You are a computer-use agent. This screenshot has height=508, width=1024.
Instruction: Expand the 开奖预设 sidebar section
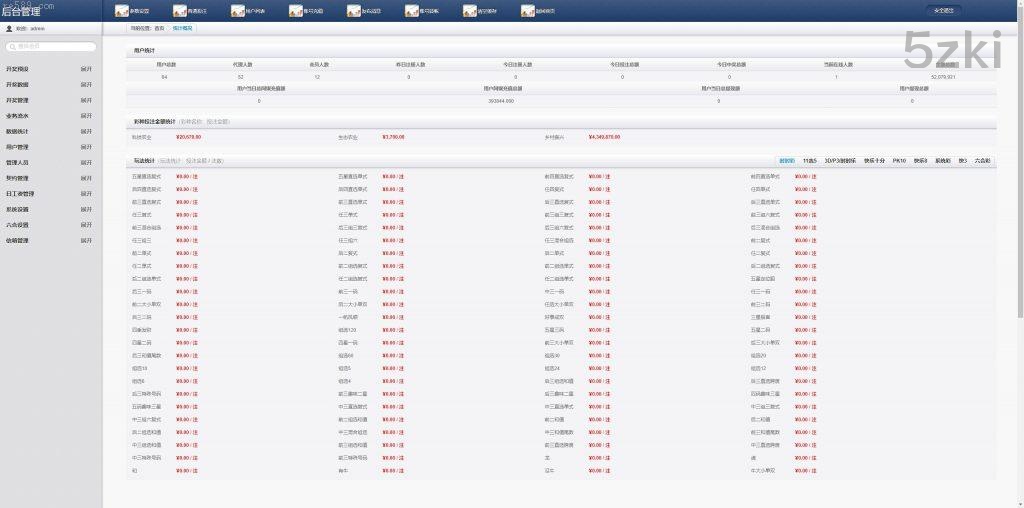(x=86, y=69)
